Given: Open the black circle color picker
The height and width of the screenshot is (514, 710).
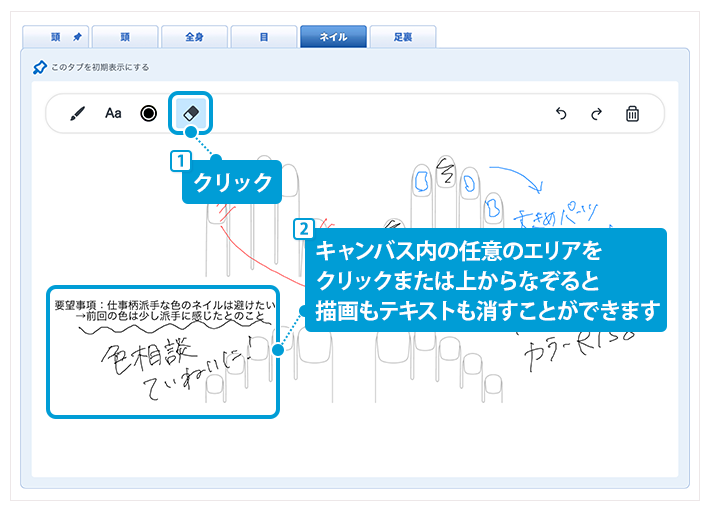Looking at the screenshot, I should [149, 113].
